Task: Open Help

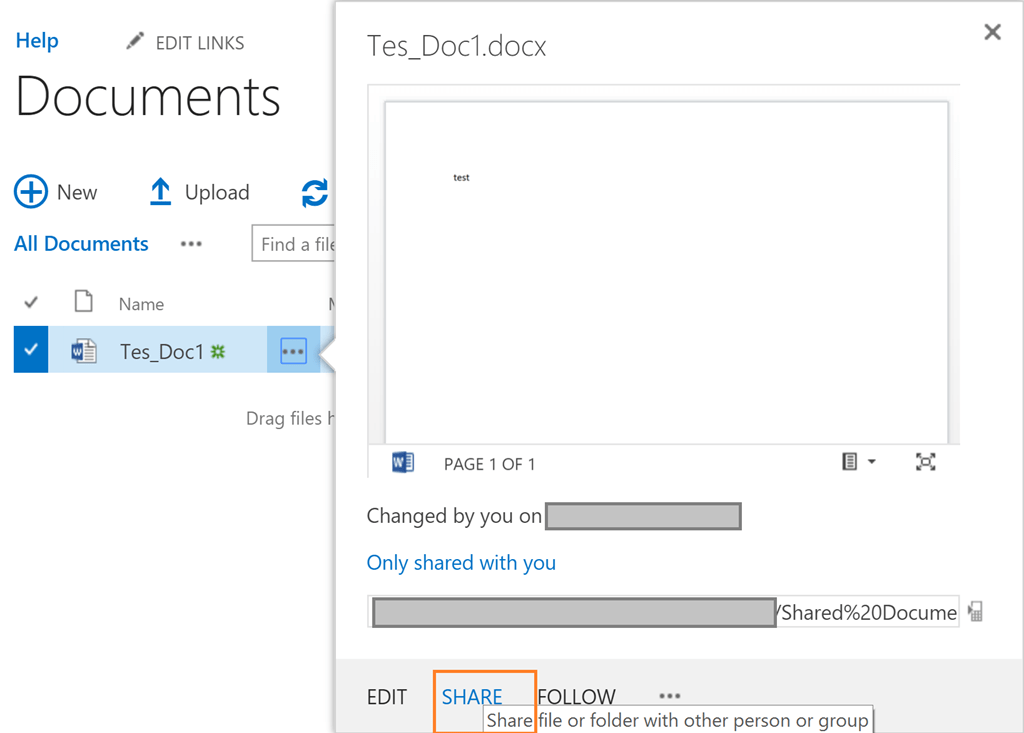Action: point(36,40)
